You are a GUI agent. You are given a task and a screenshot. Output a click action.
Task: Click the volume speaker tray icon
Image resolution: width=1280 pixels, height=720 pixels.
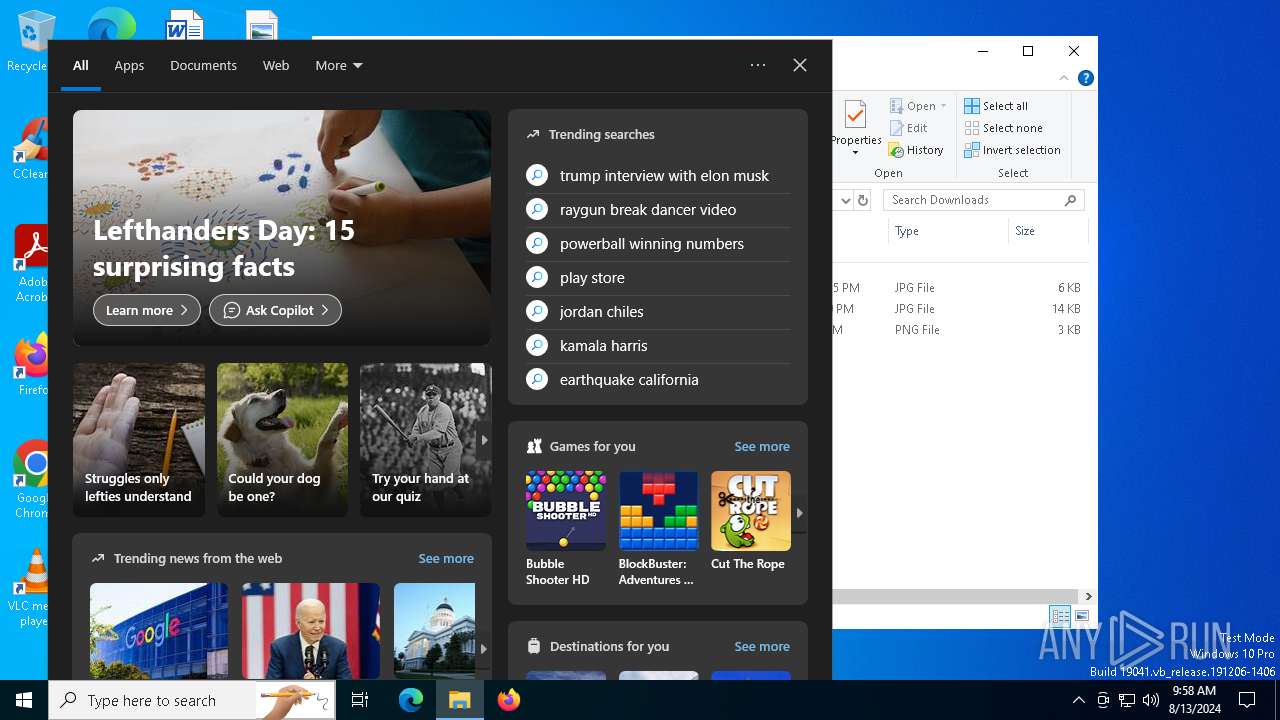(1151, 700)
